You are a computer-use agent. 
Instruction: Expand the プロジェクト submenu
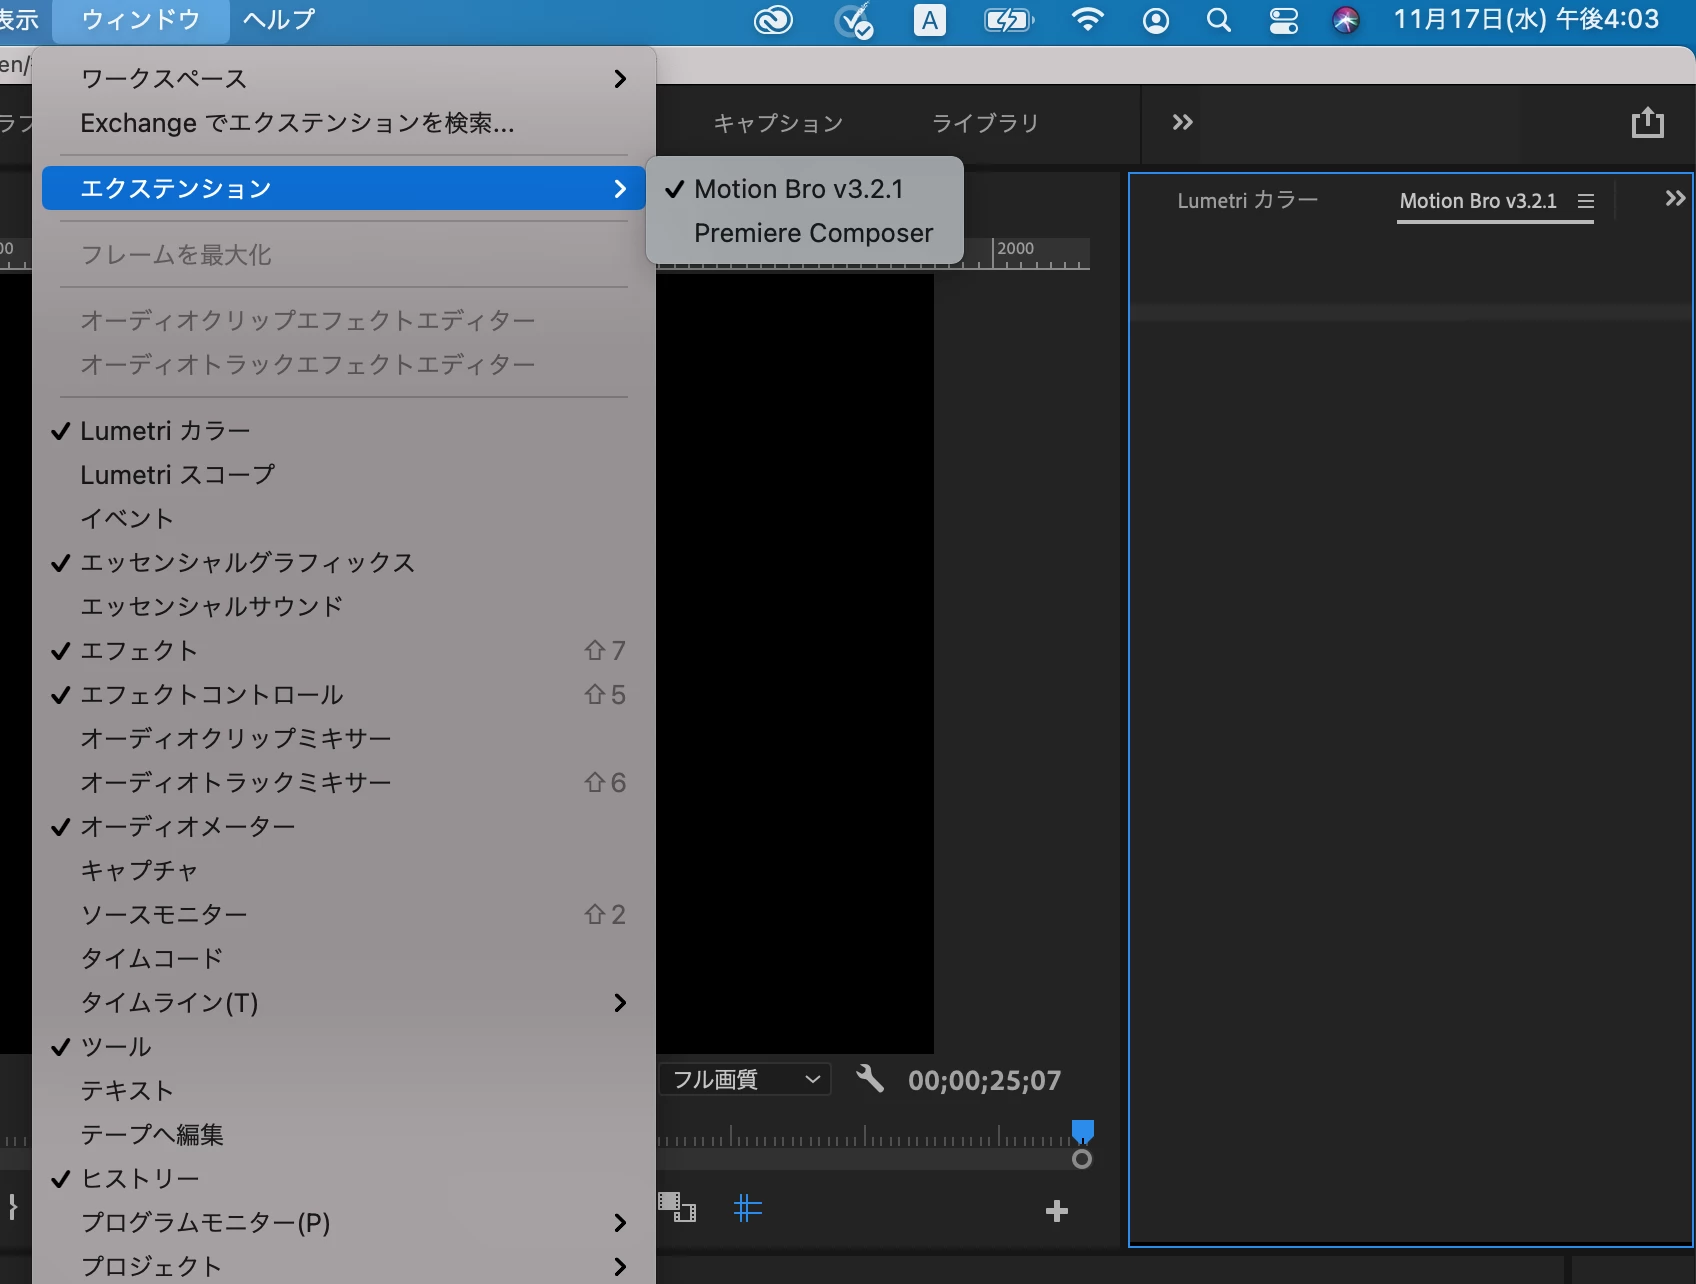[344, 1265]
